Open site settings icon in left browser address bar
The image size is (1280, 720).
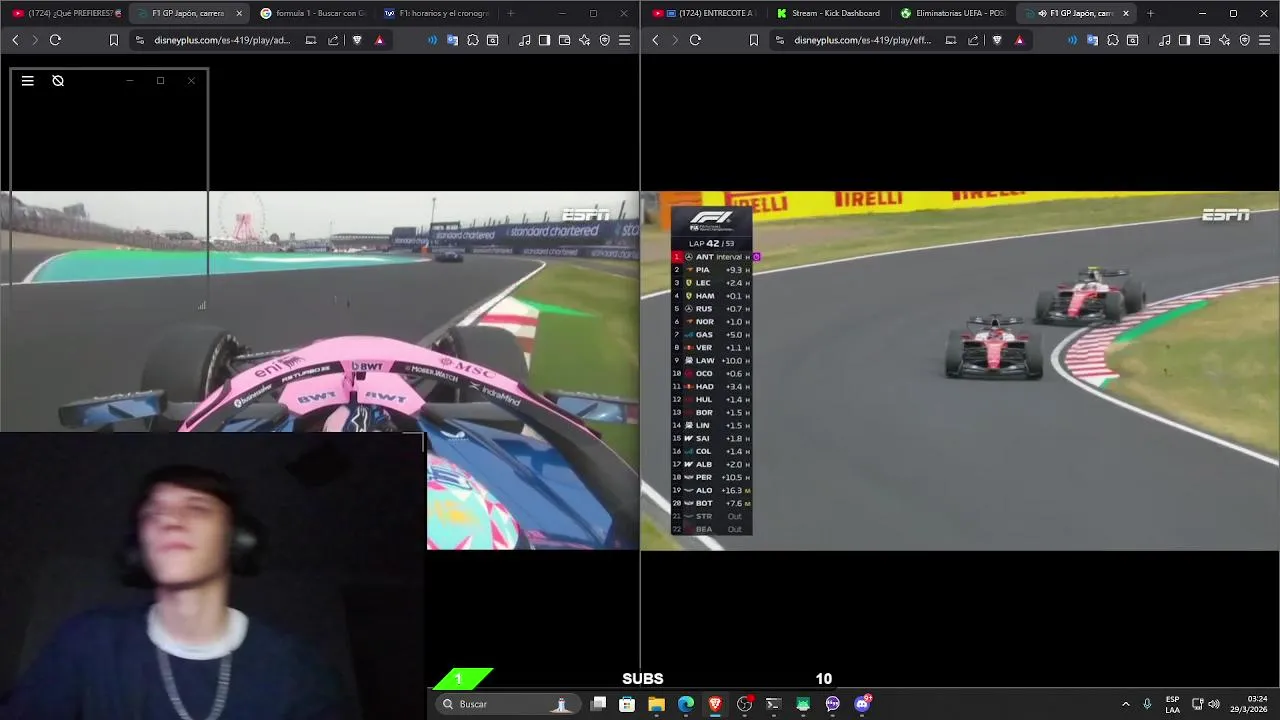pos(140,40)
